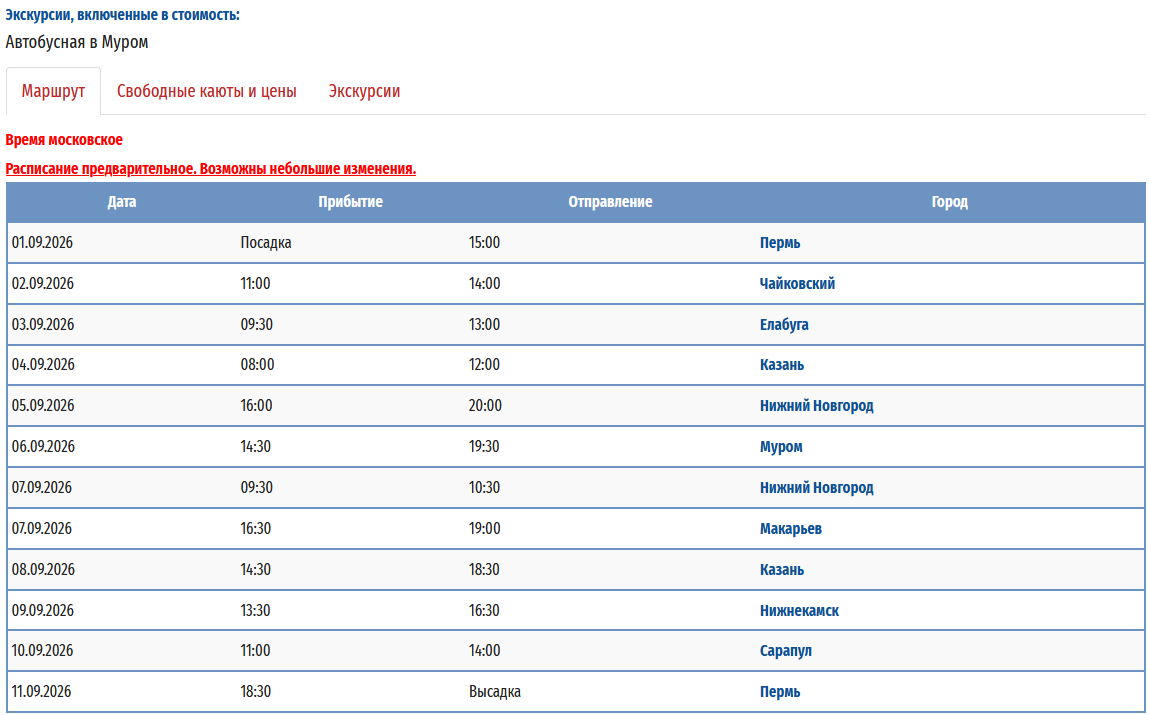Open the Муром city link
Image resolution: width=1149 pixels, height=715 pixels.
click(x=781, y=447)
